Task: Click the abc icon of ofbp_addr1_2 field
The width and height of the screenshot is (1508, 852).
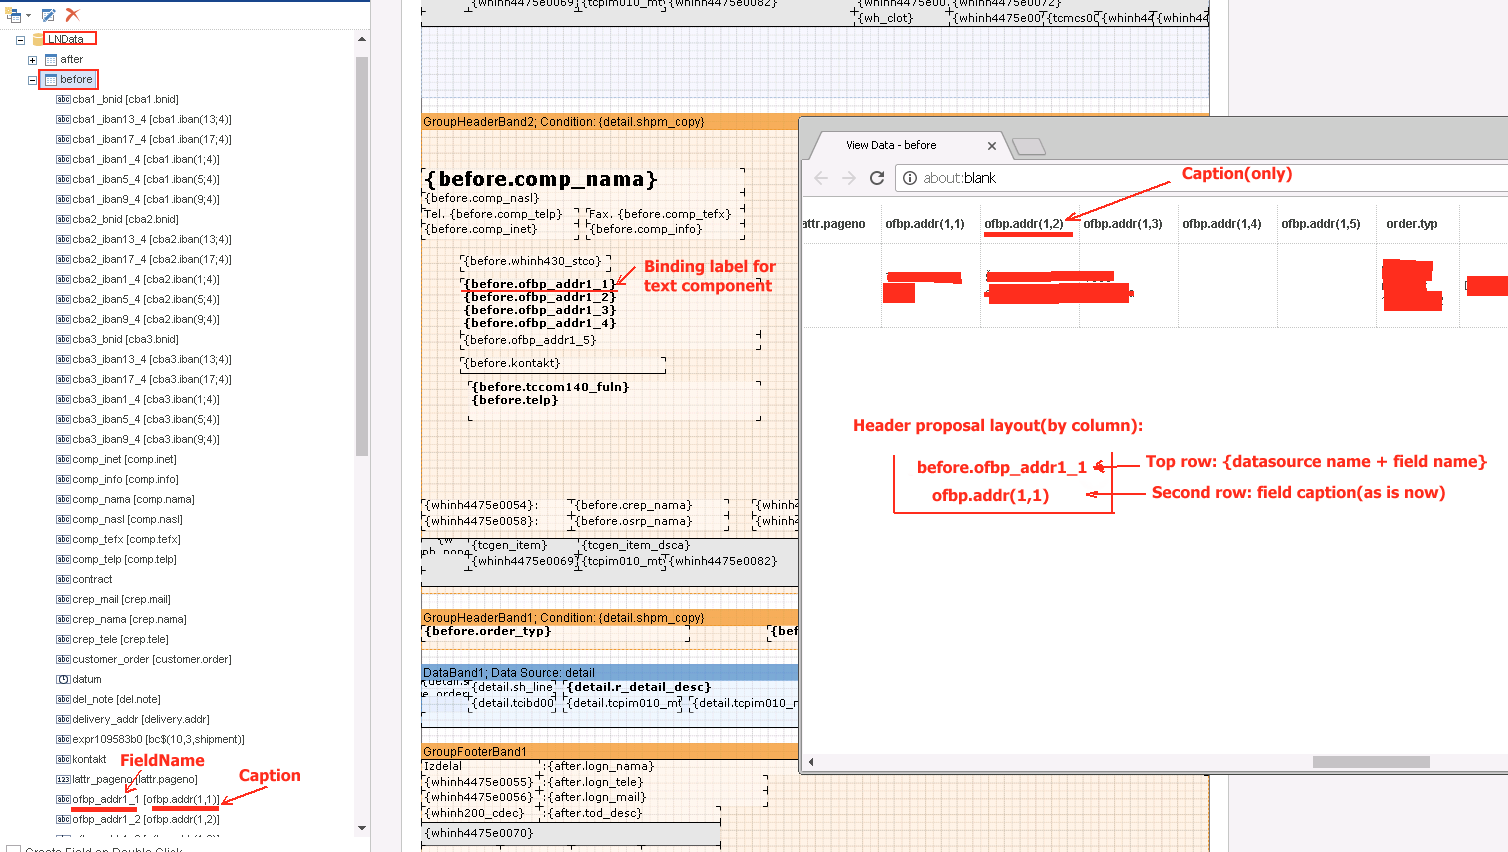Action: click(63, 819)
